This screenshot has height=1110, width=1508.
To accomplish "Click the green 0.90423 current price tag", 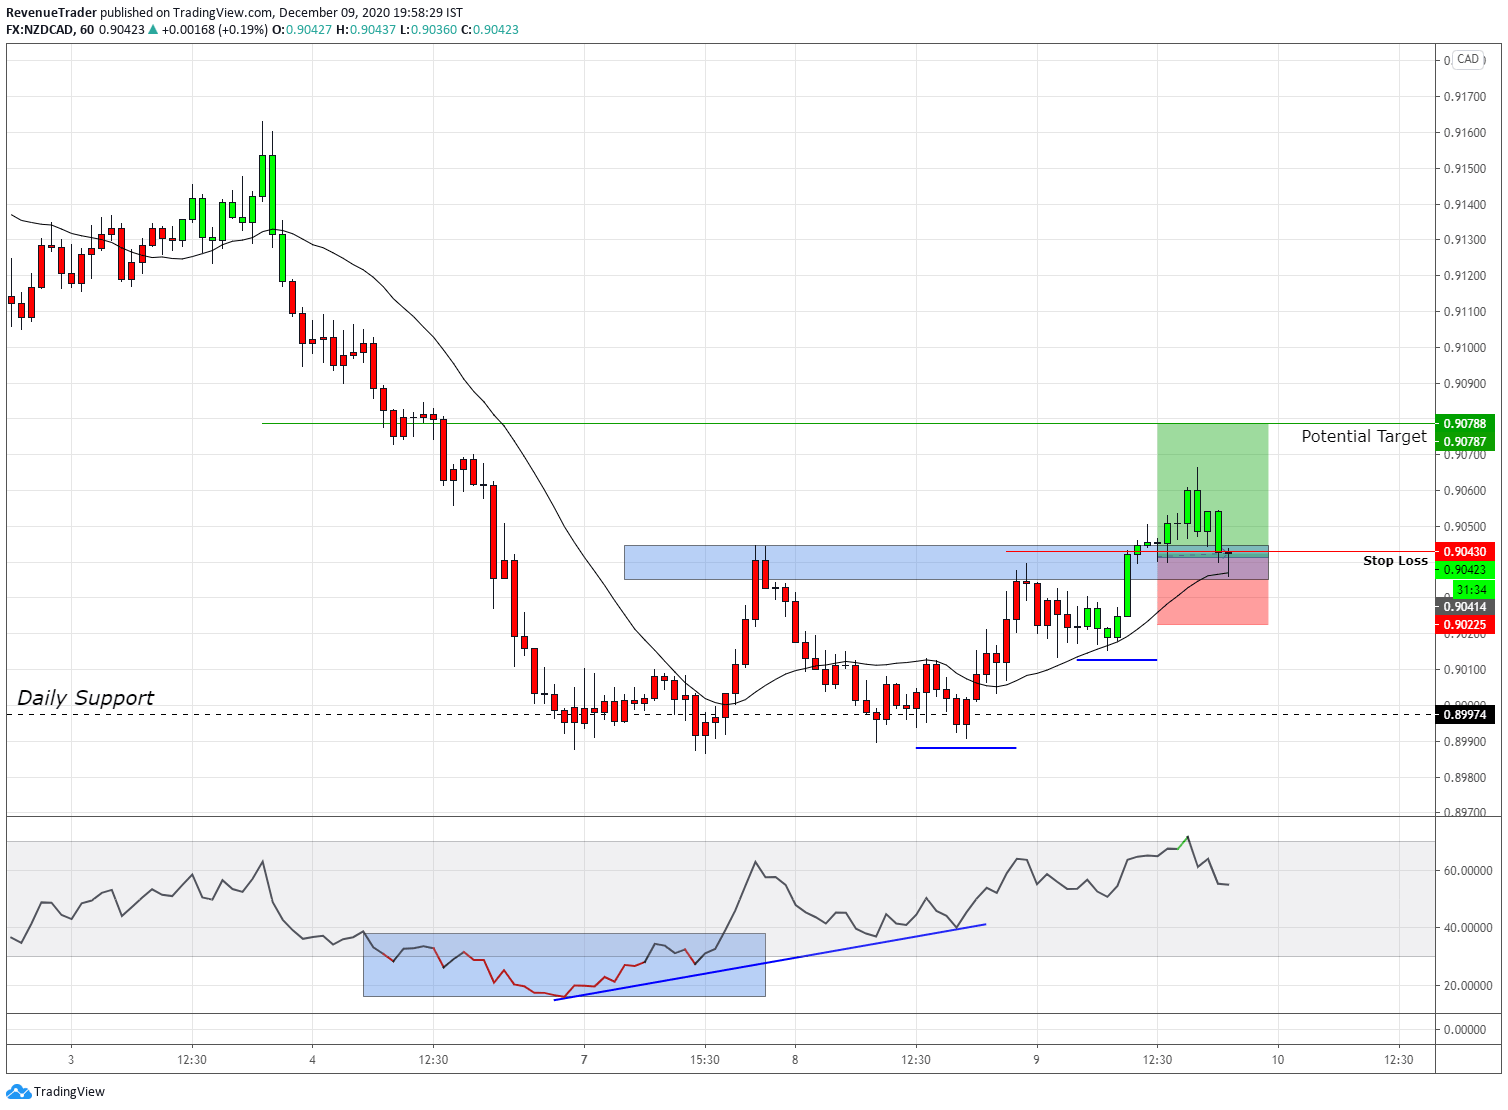I will point(1465,570).
